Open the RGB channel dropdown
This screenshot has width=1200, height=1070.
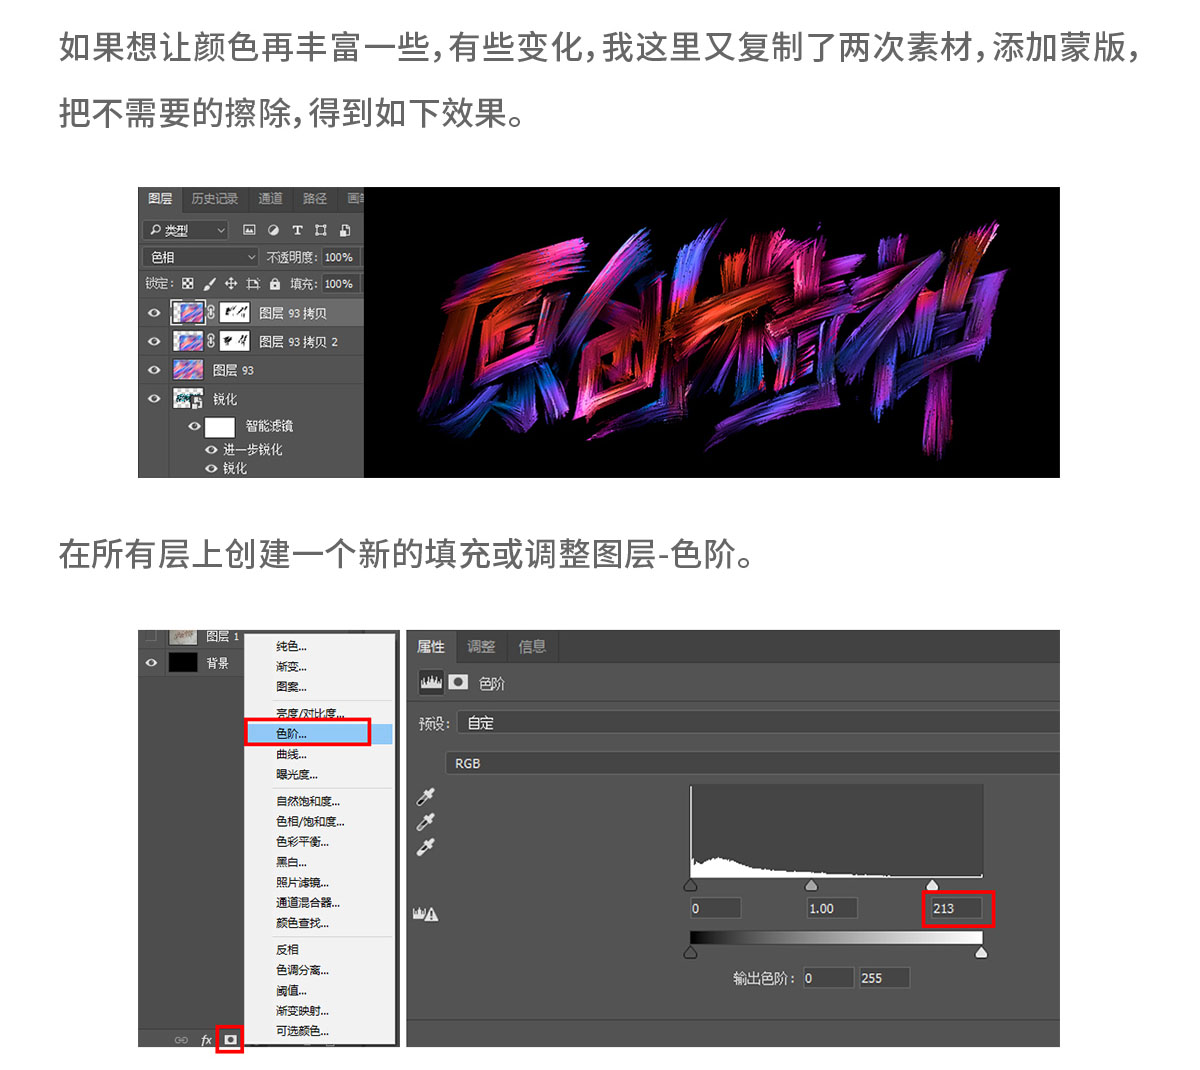point(751,763)
